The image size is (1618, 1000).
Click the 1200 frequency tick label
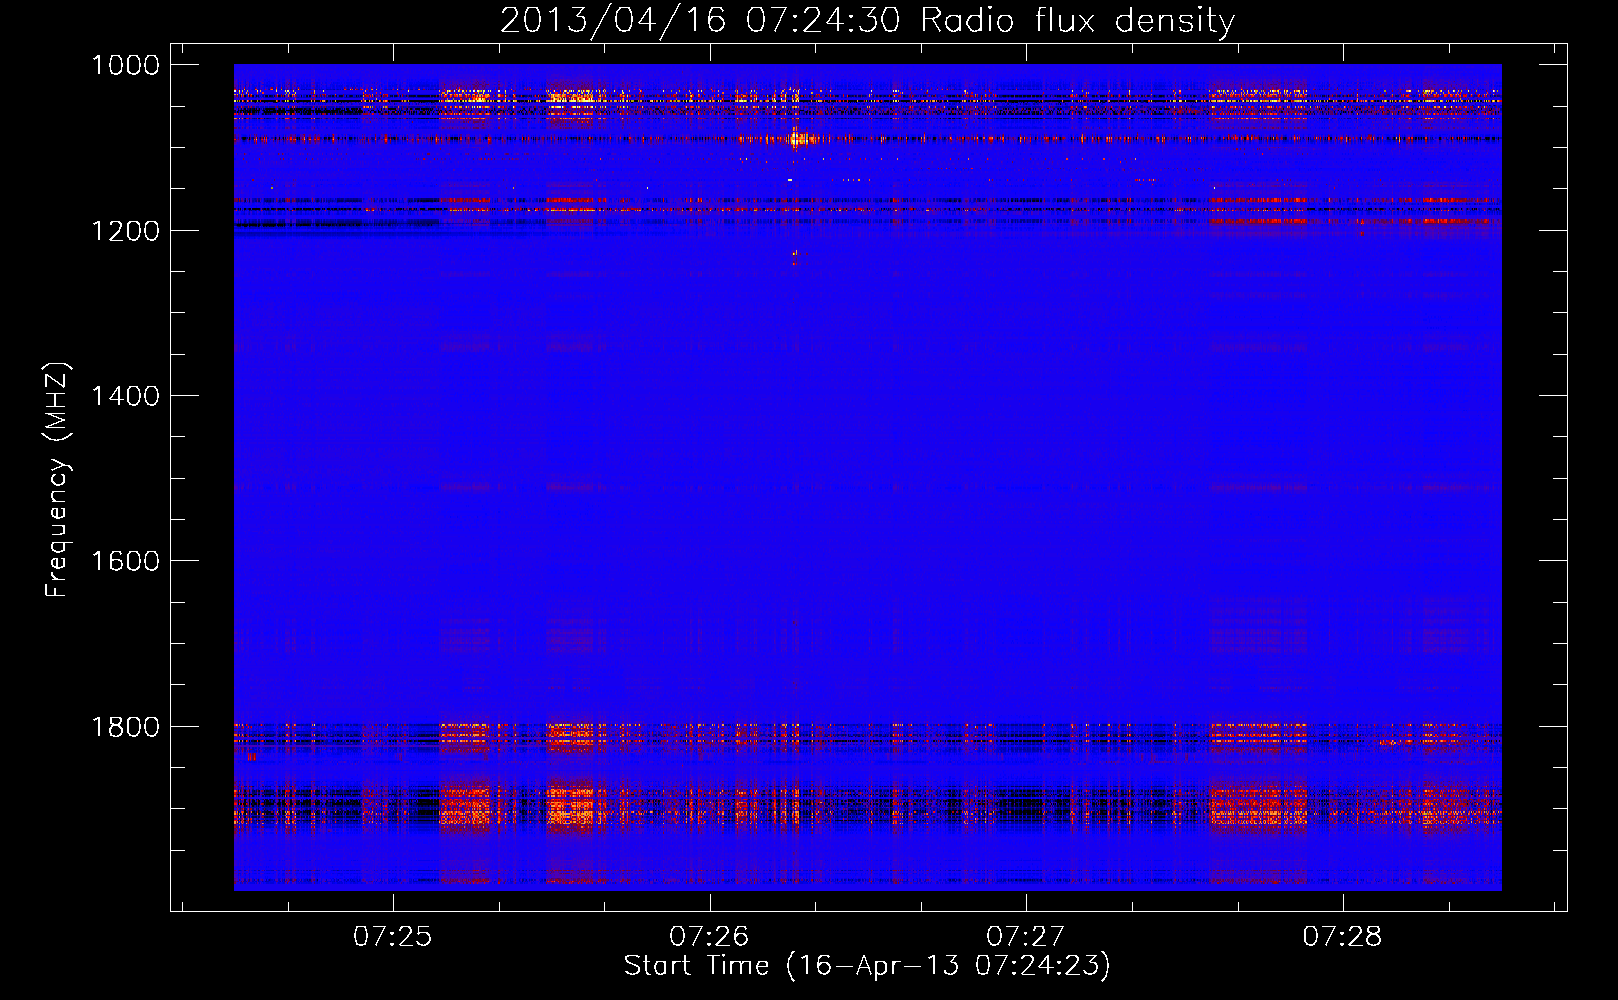click(x=125, y=231)
